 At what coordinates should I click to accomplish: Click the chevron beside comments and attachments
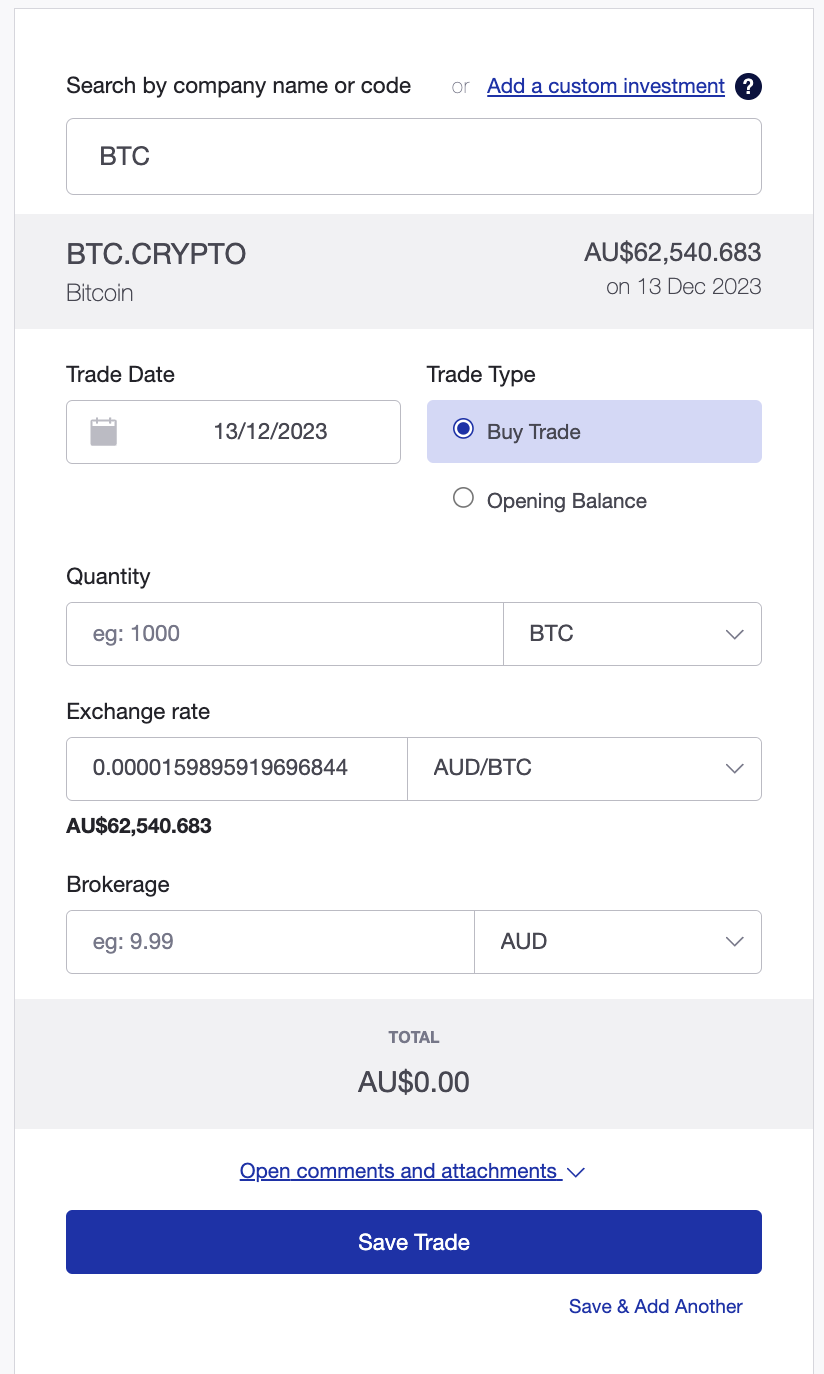576,1172
